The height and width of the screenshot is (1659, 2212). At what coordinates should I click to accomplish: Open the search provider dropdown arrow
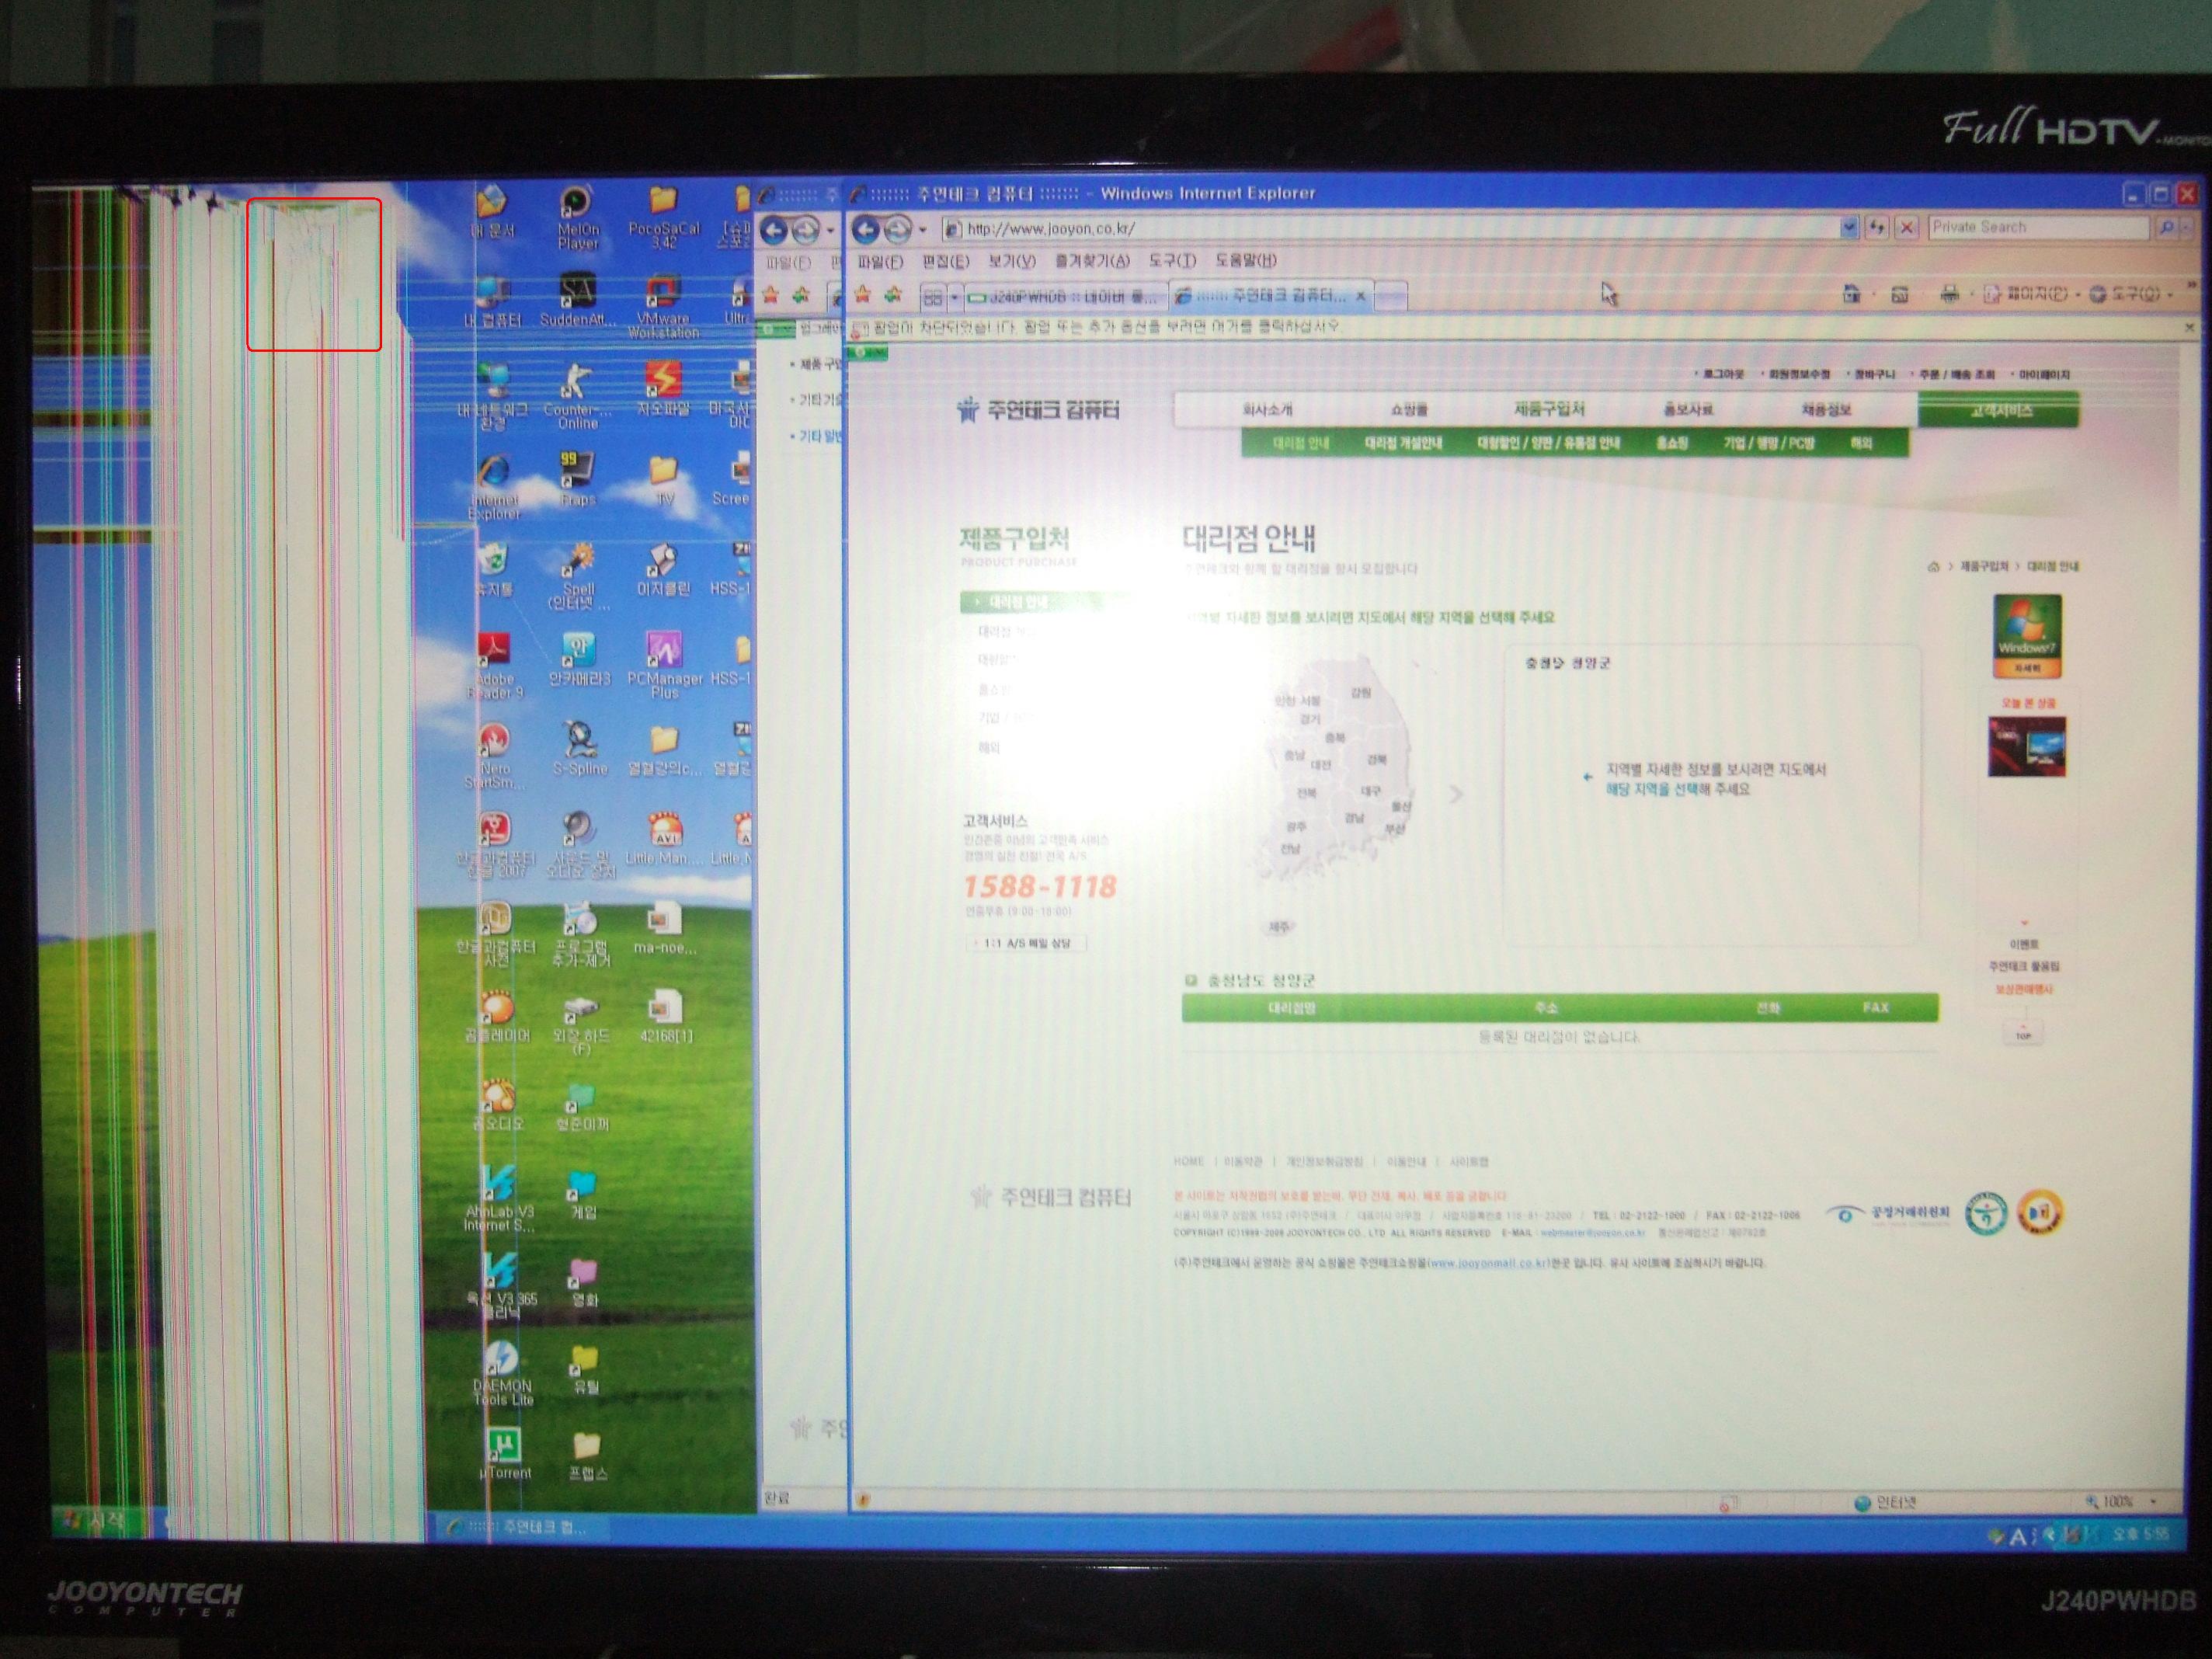(2187, 228)
